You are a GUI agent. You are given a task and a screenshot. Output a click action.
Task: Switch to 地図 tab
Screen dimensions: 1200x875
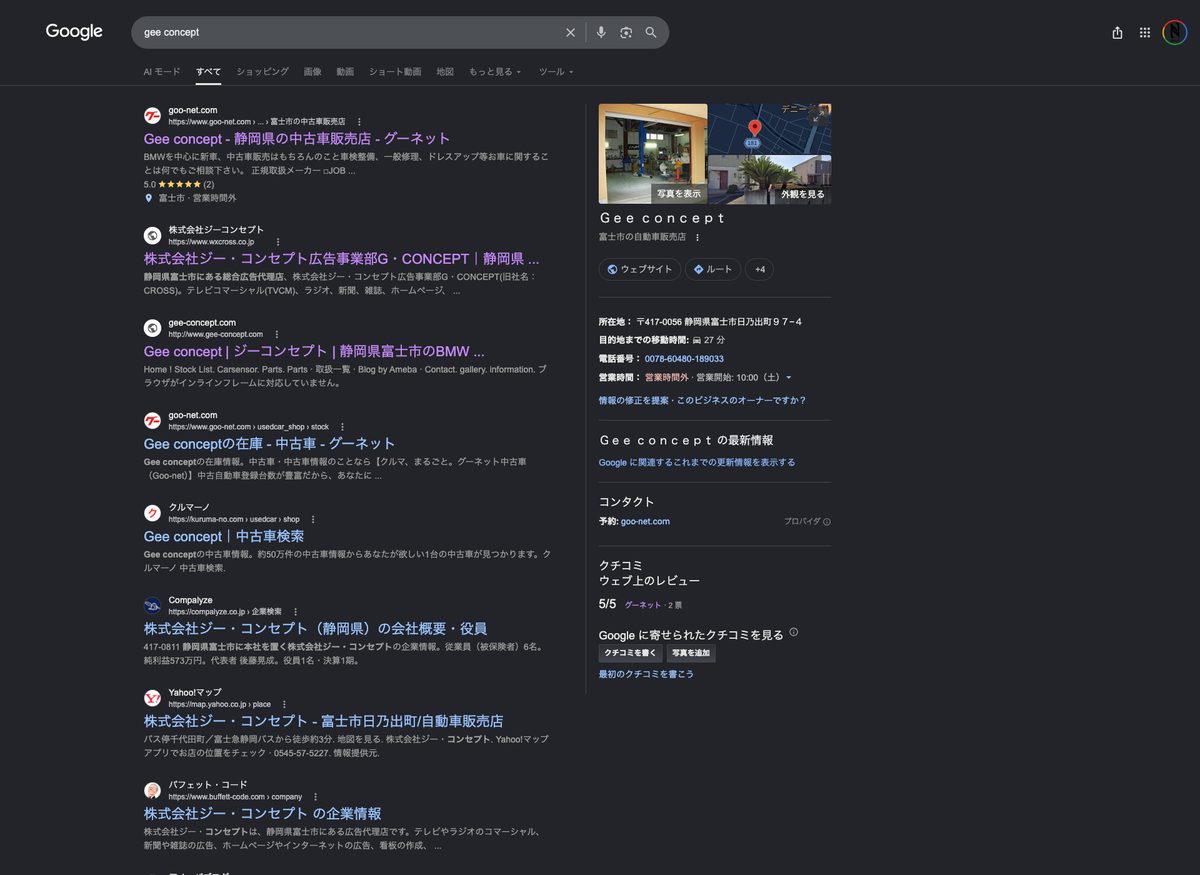(x=445, y=72)
